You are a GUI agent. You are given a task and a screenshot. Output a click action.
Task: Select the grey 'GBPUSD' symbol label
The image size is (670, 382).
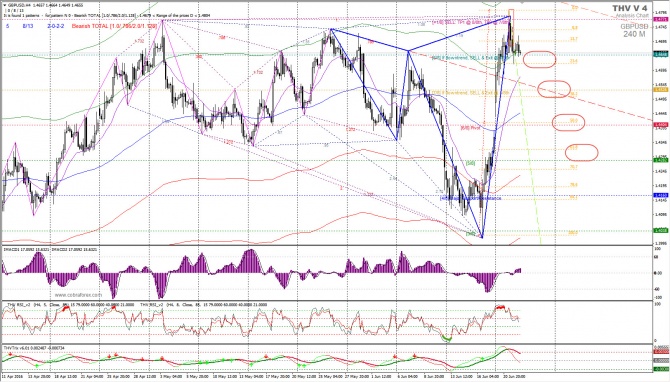(x=634, y=26)
